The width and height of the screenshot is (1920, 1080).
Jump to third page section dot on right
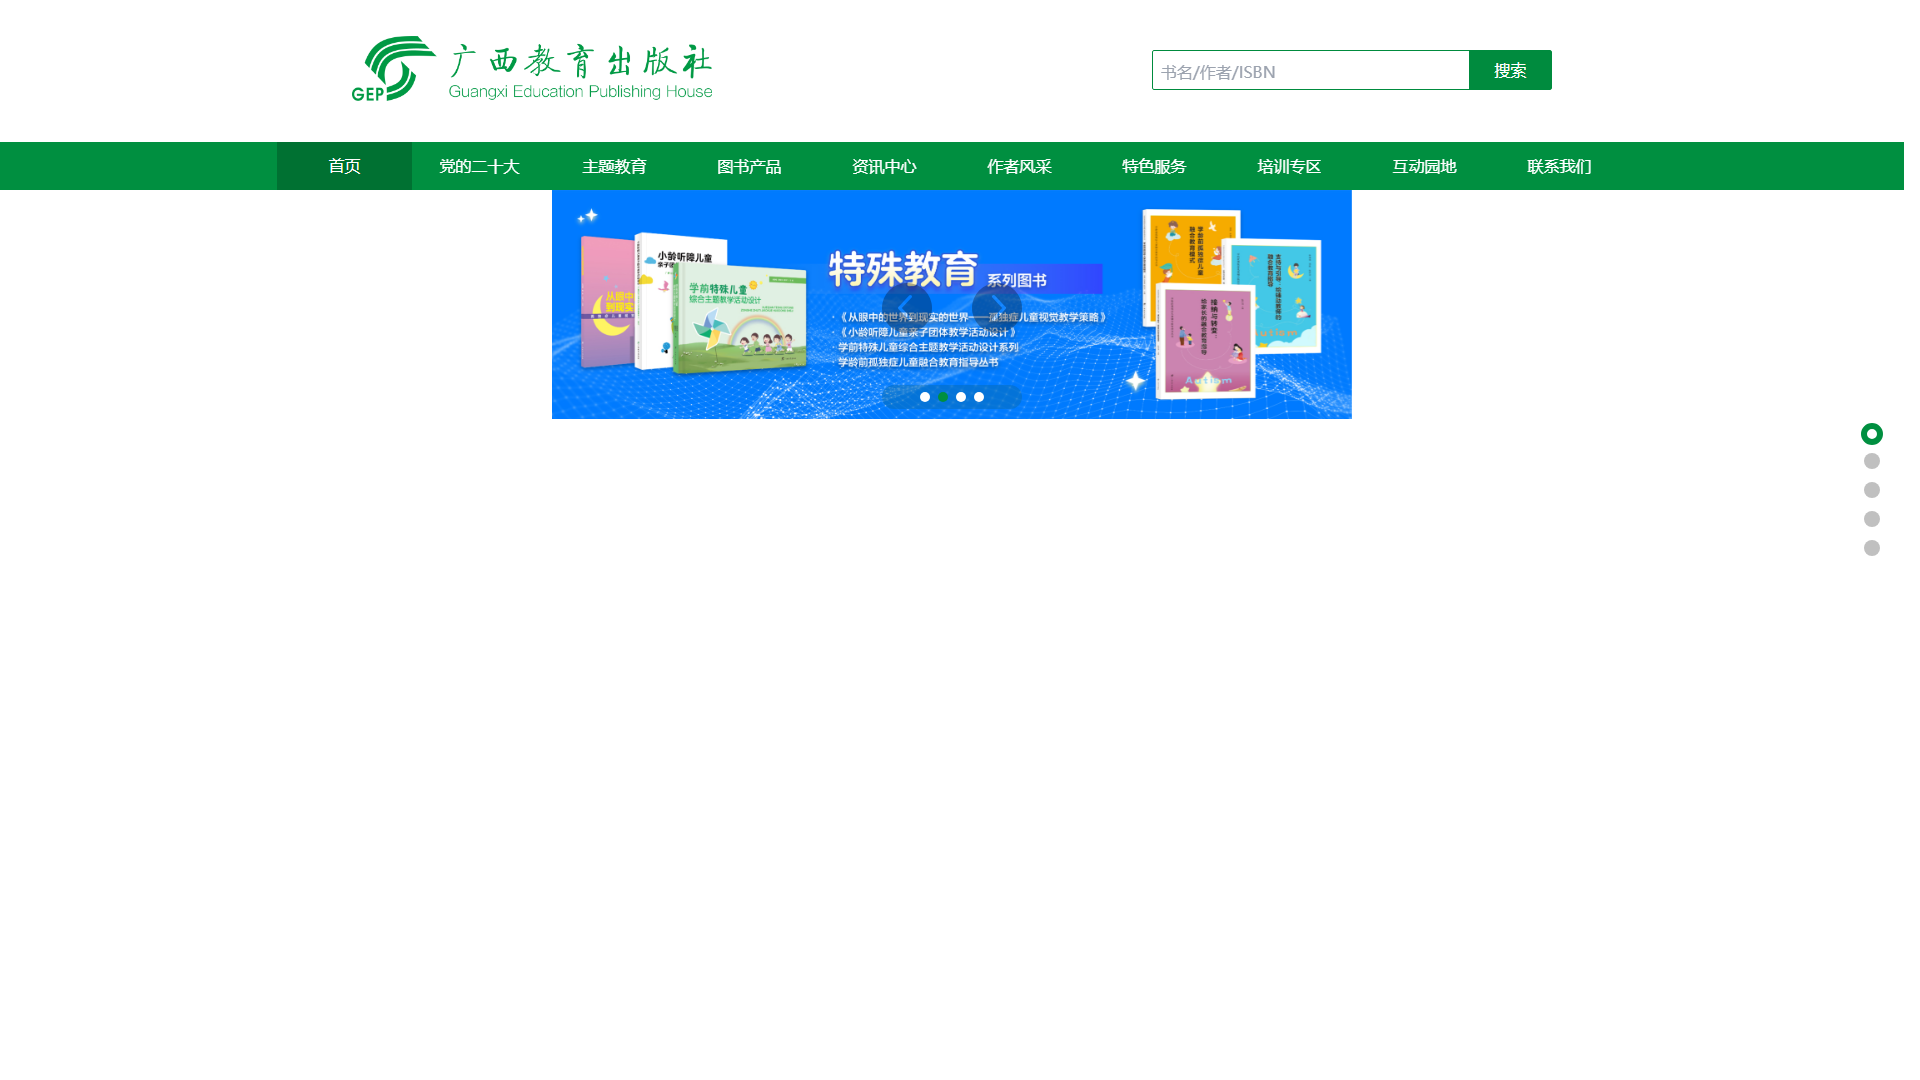click(1871, 490)
